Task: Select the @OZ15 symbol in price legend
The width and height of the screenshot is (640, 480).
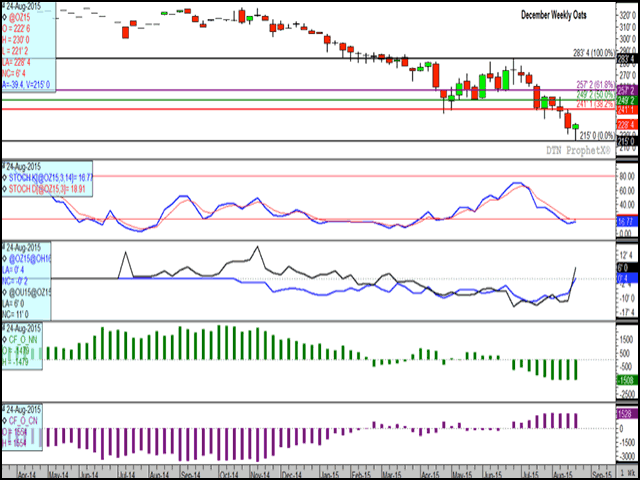Action: tap(19, 18)
